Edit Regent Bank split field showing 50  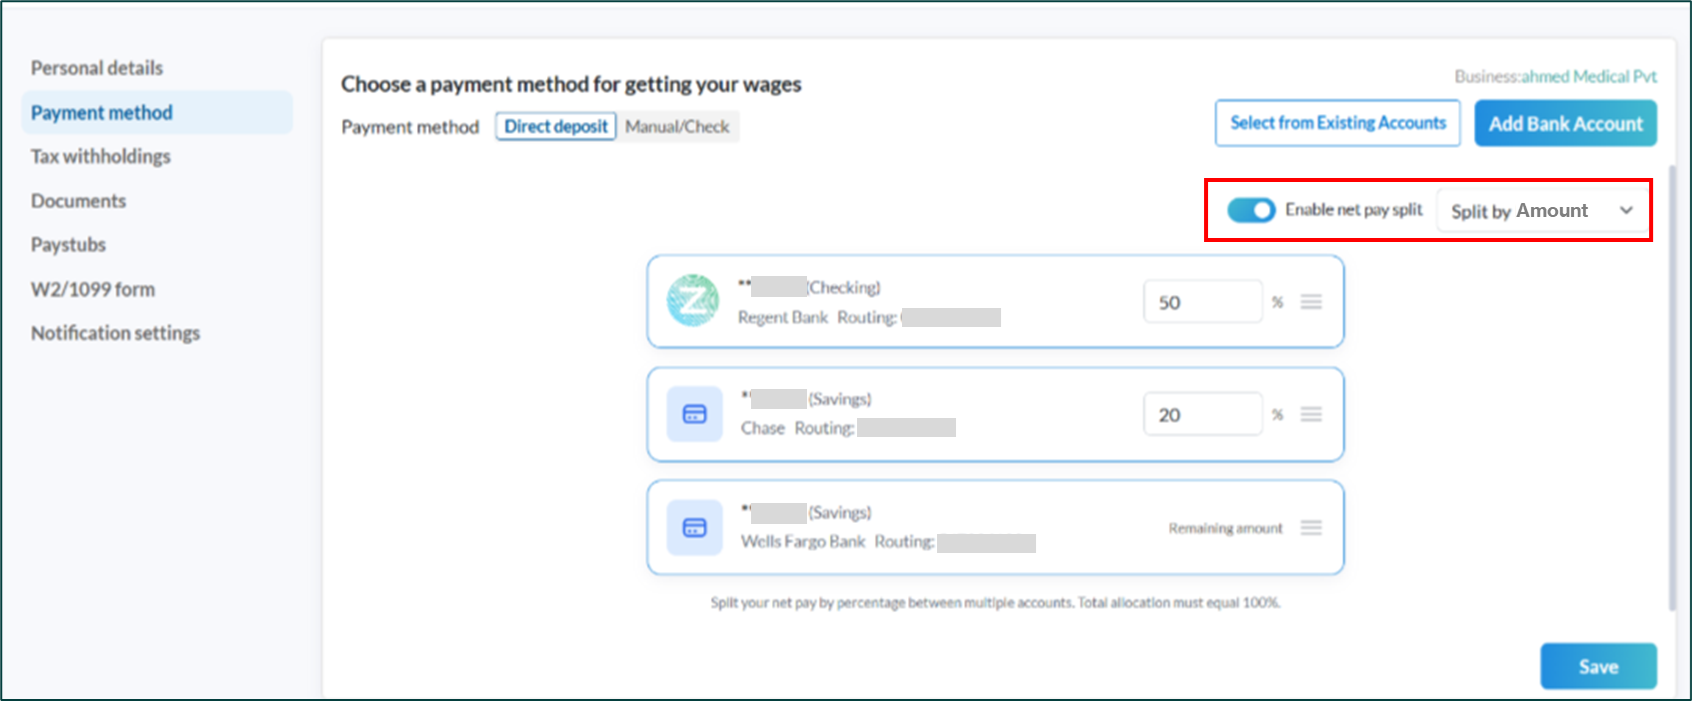pos(1203,302)
